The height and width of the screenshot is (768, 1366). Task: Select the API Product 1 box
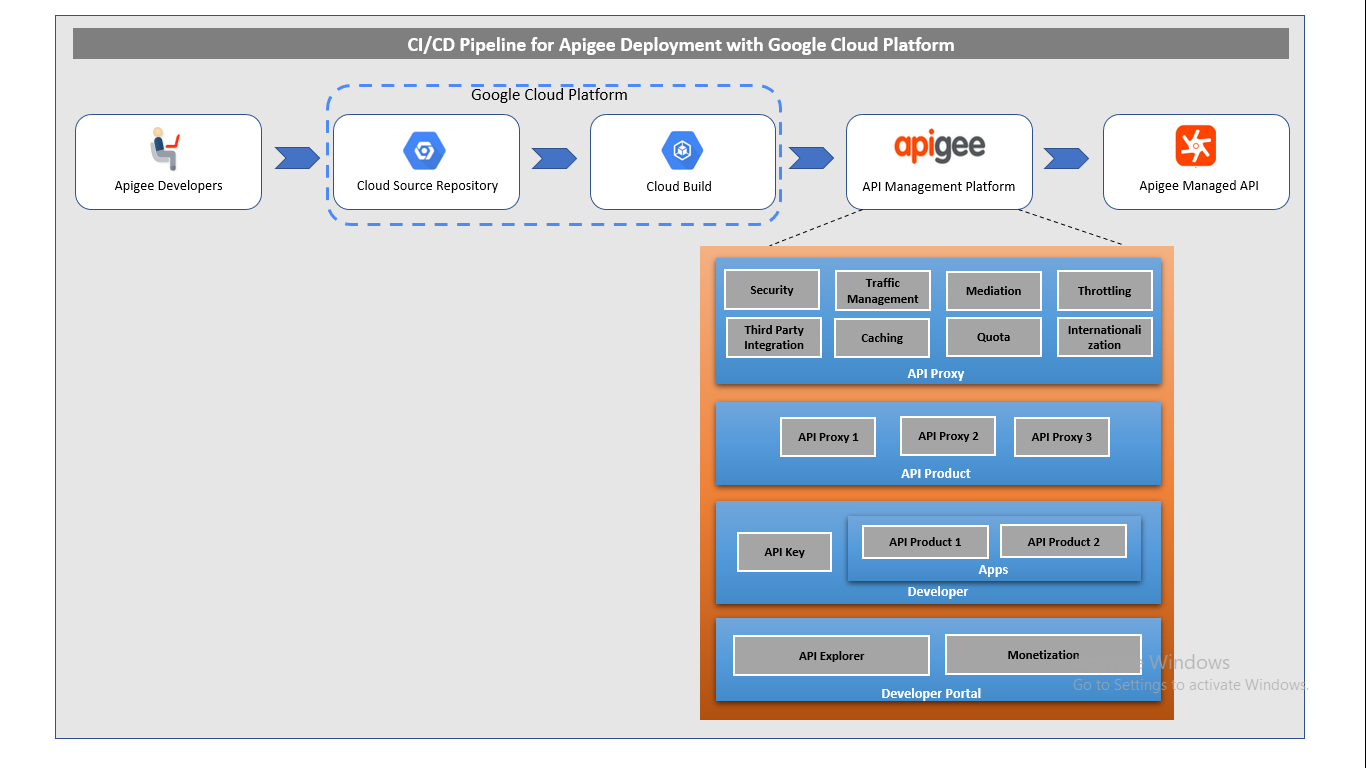pos(925,542)
